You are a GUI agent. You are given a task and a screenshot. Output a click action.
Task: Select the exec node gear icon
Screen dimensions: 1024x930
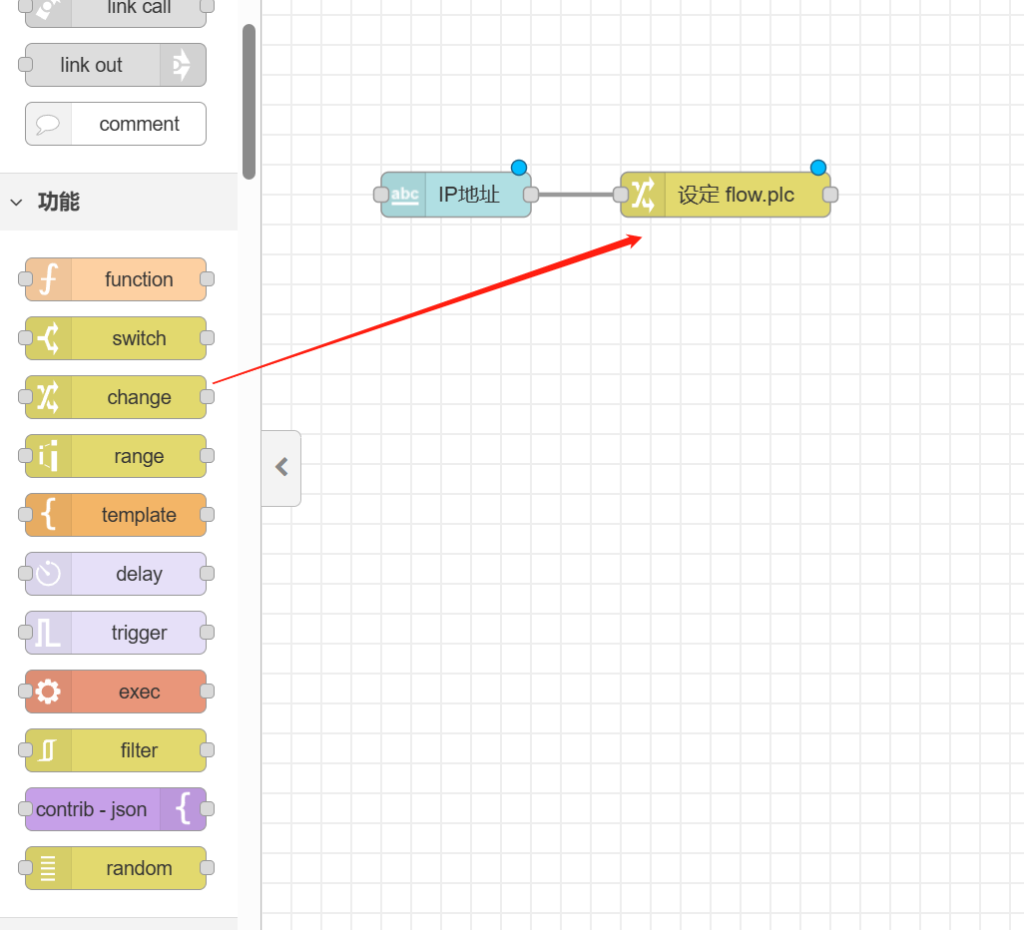48,692
